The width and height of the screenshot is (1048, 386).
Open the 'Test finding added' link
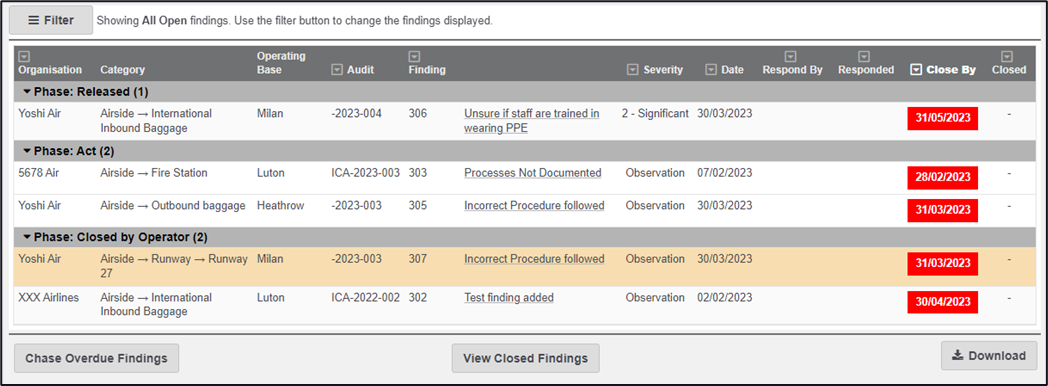tap(509, 298)
